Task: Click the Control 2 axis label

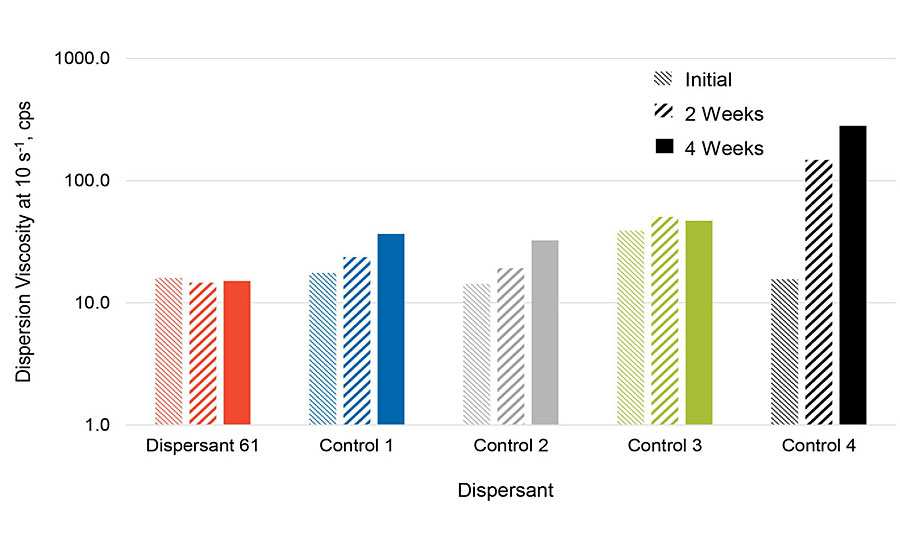Action: (511, 445)
